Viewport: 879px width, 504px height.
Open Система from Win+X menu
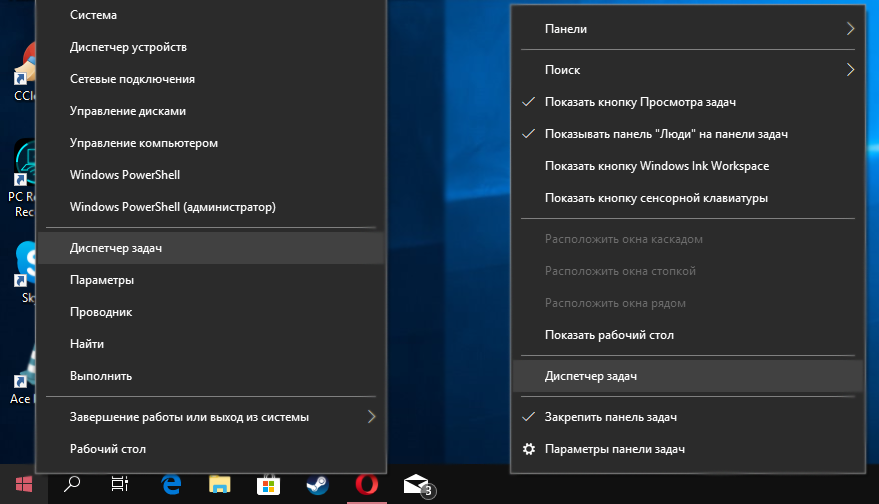click(x=211, y=15)
